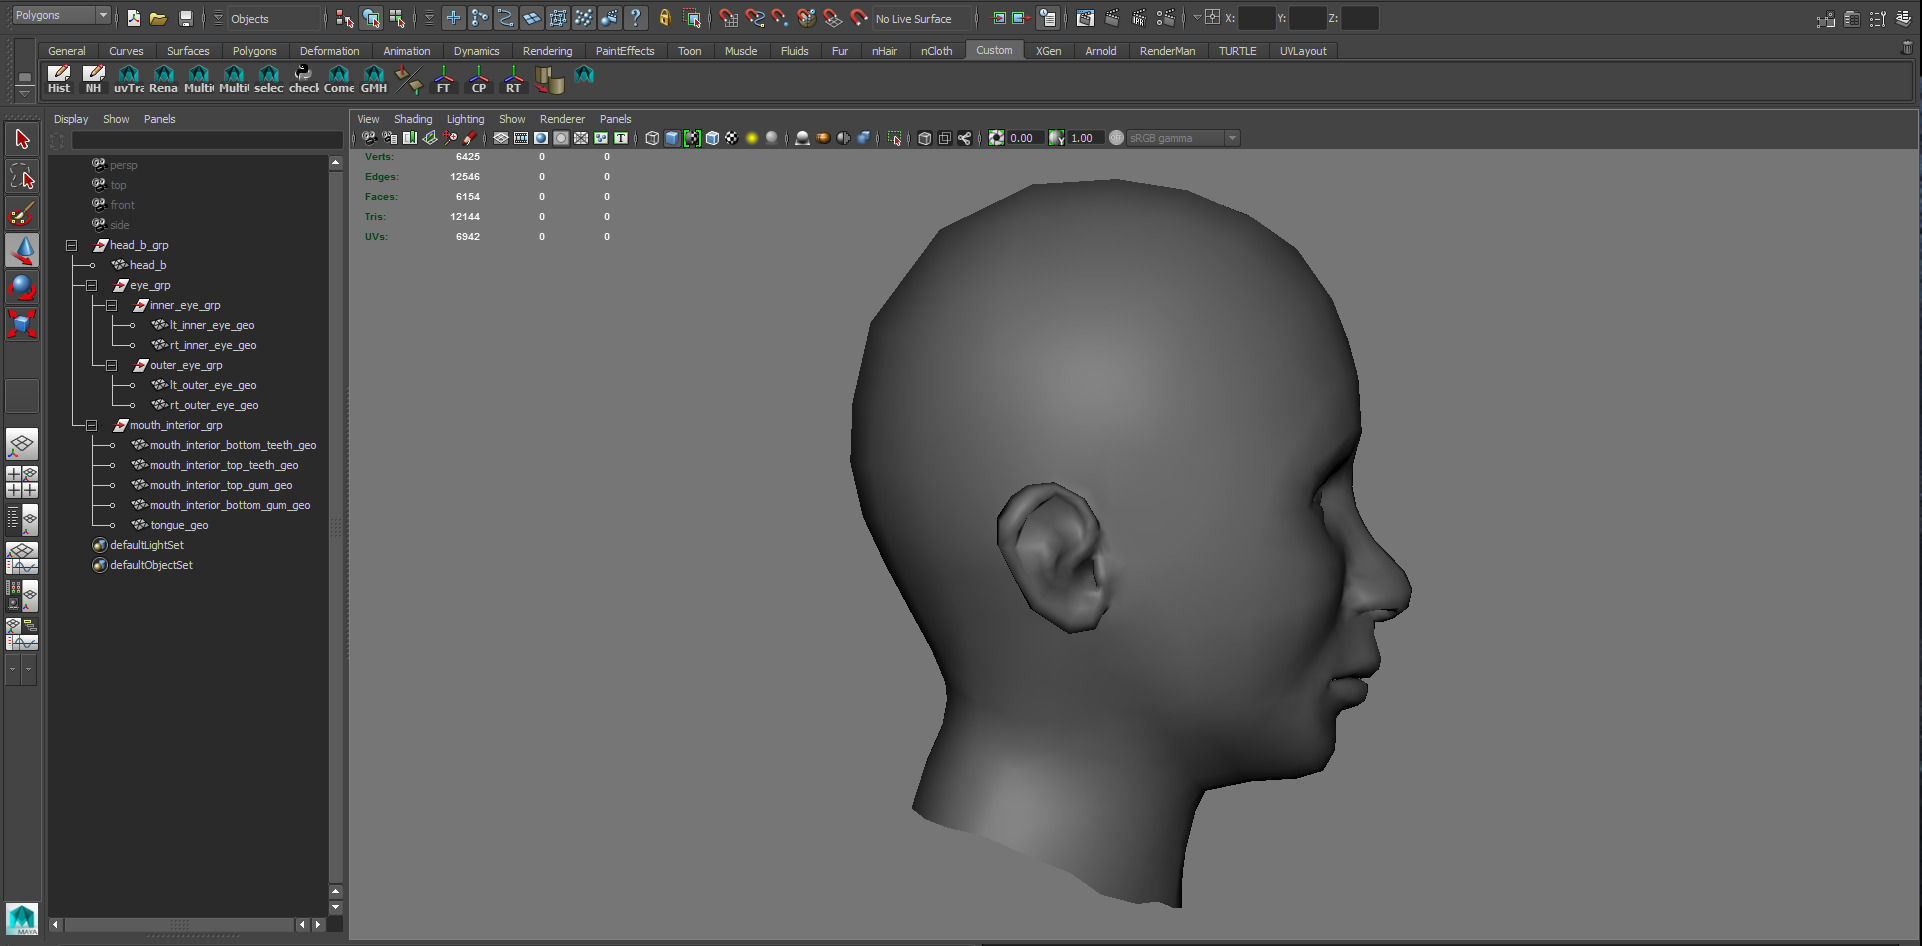Toggle wireframe display cube in viewport toolbar
The height and width of the screenshot is (946, 1922).
(652, 138)
